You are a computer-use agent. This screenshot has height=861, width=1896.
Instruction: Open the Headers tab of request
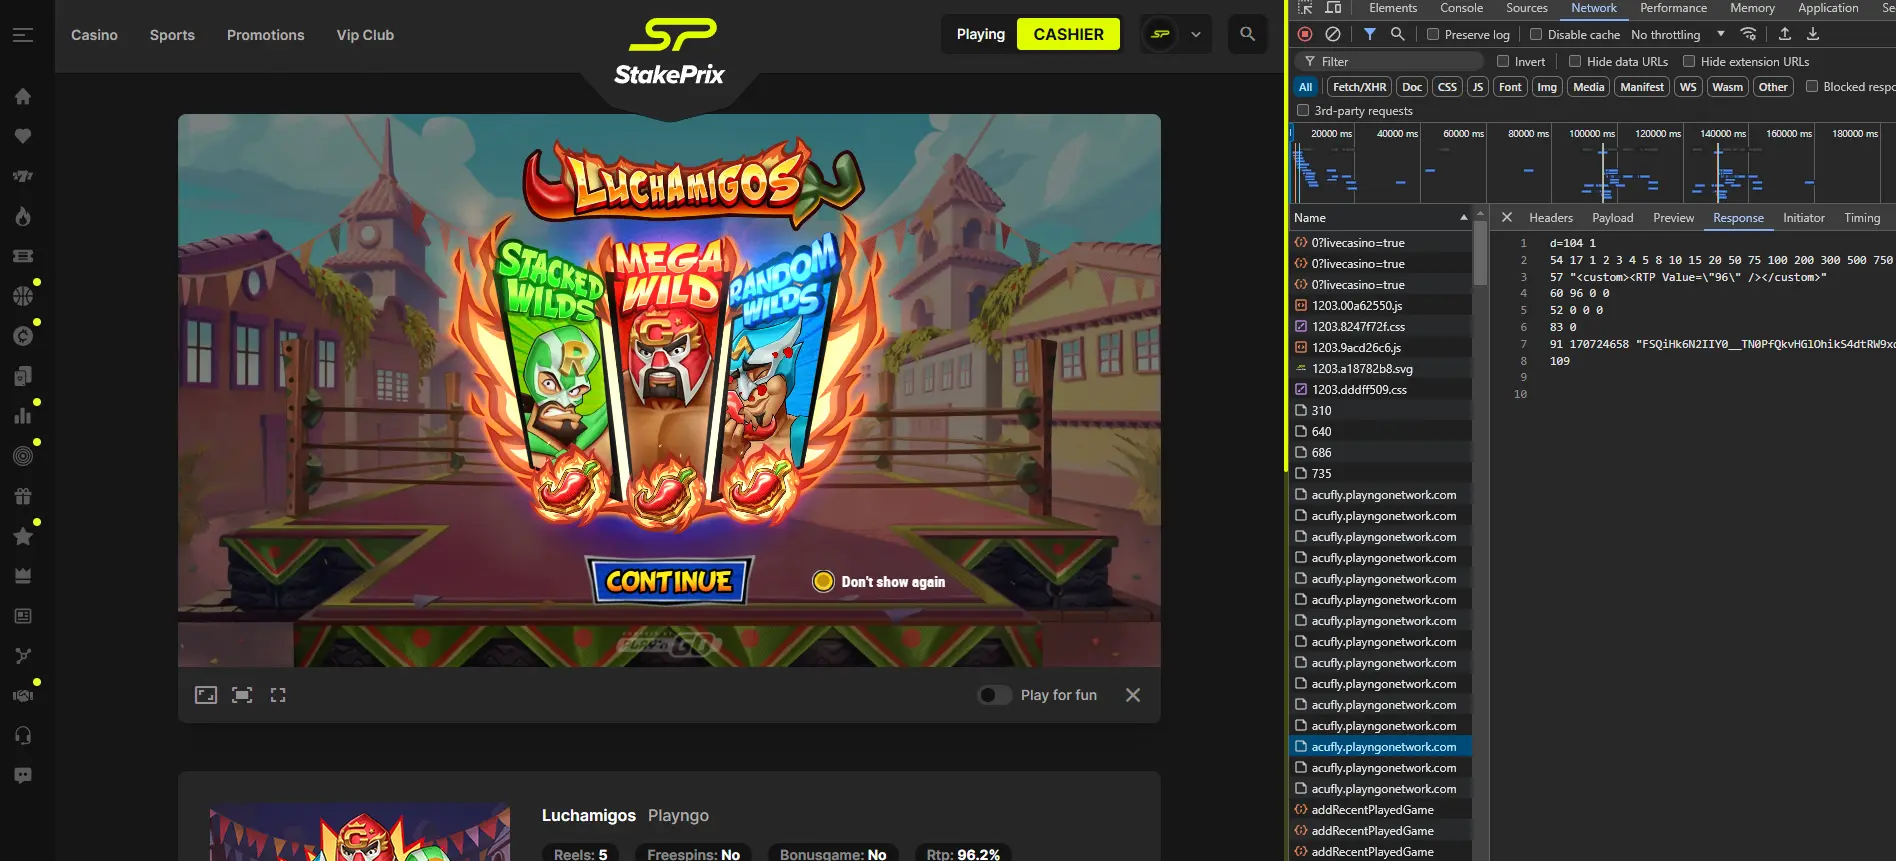(x=1551, y=217)
